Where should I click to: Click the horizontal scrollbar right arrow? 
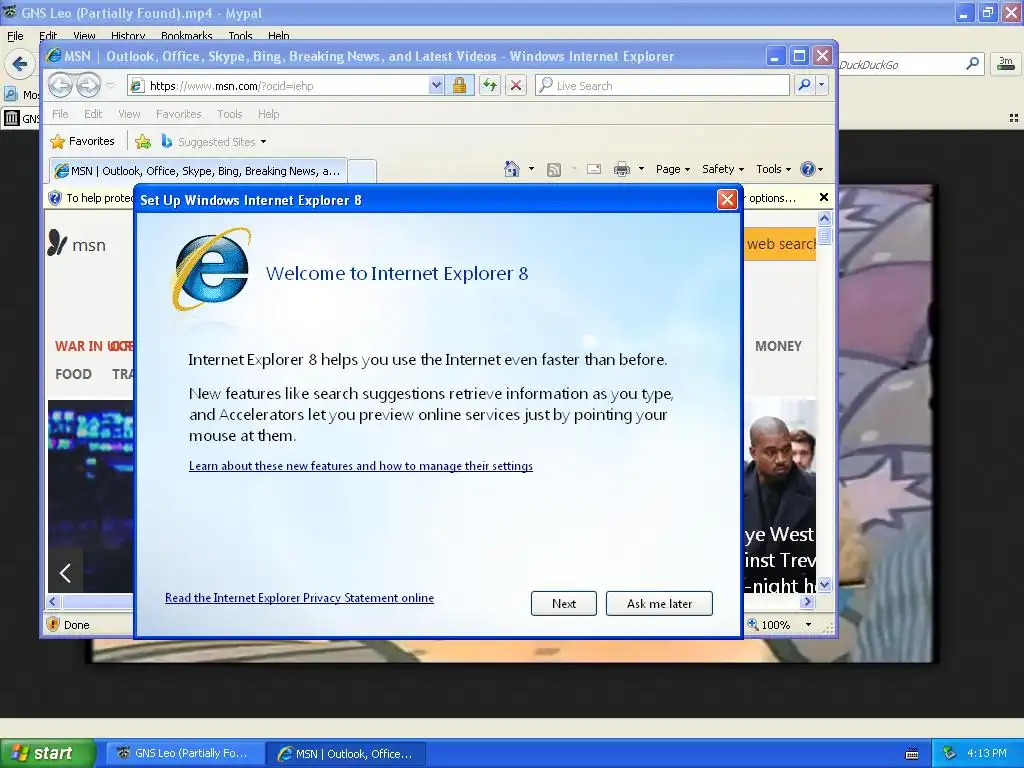[x=808, y=601]
